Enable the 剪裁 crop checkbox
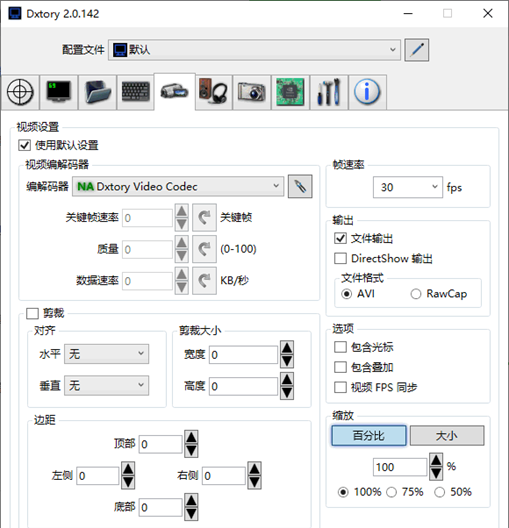Screen dimensions: 509x528 32,313
